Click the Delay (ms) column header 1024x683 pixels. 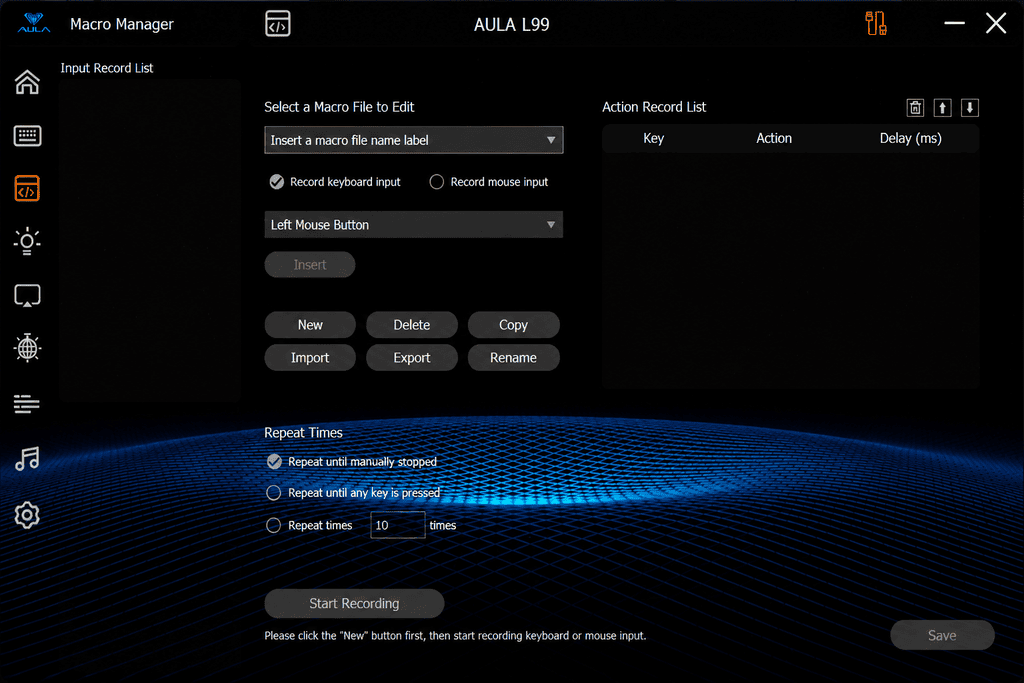pyautogui.click(x=910, y=138)
